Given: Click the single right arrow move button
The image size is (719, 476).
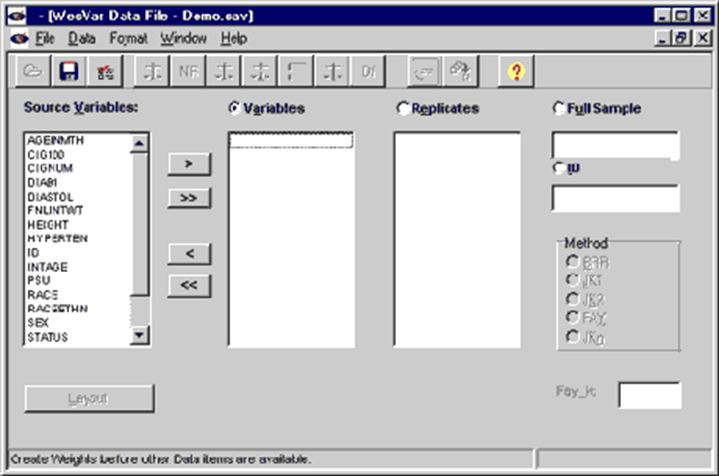Looking at the screenshot, I should coord(189,164).
